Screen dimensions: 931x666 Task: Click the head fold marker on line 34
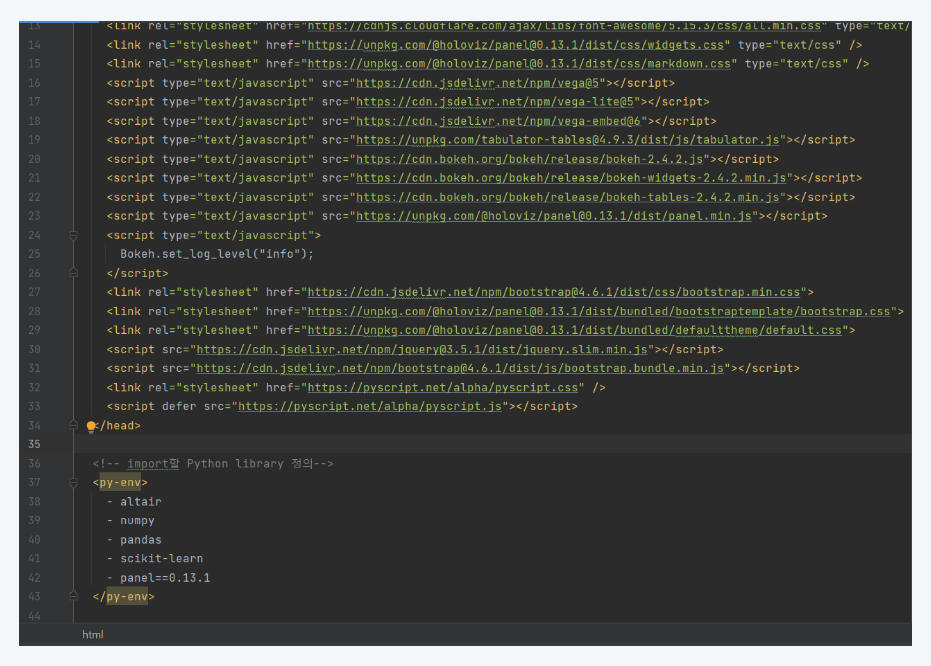(74, 425)
